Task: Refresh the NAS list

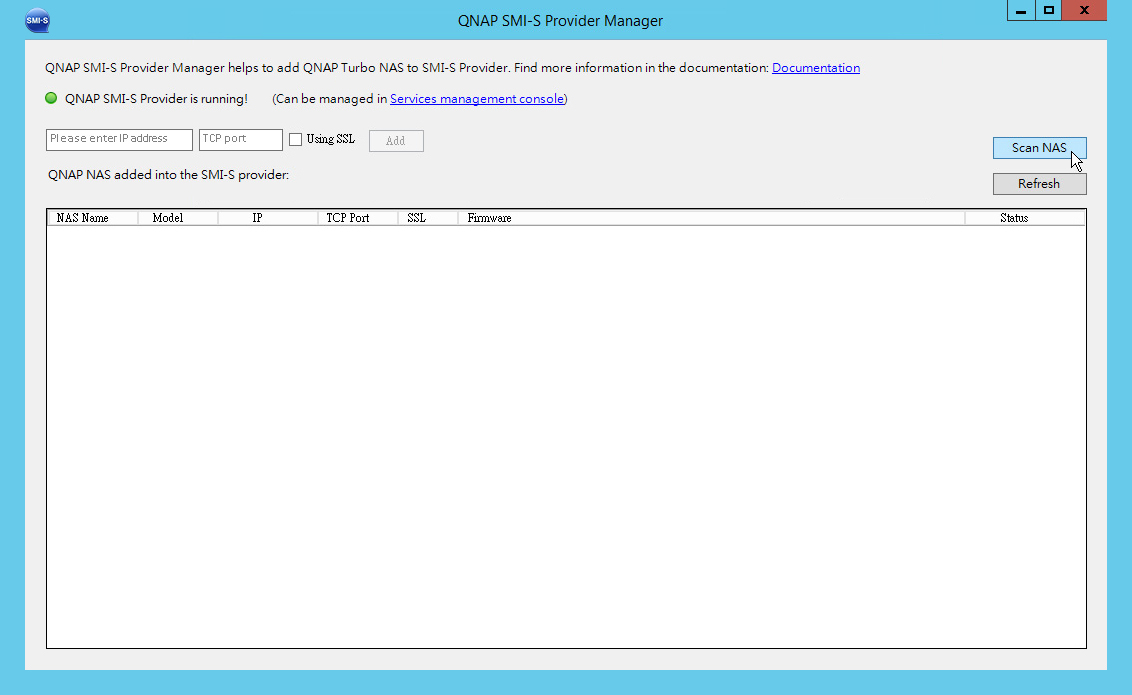Action: coord(1040,184)
